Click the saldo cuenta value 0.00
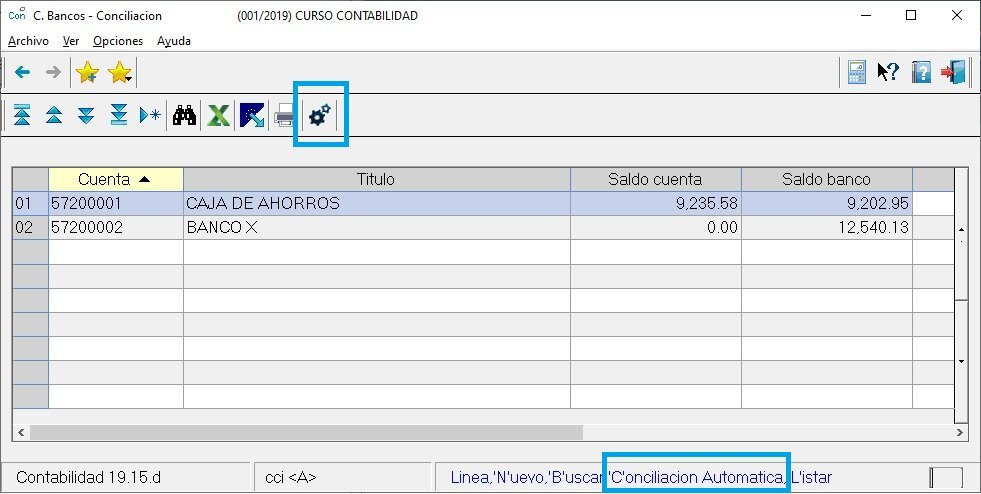 pos(656,228)
